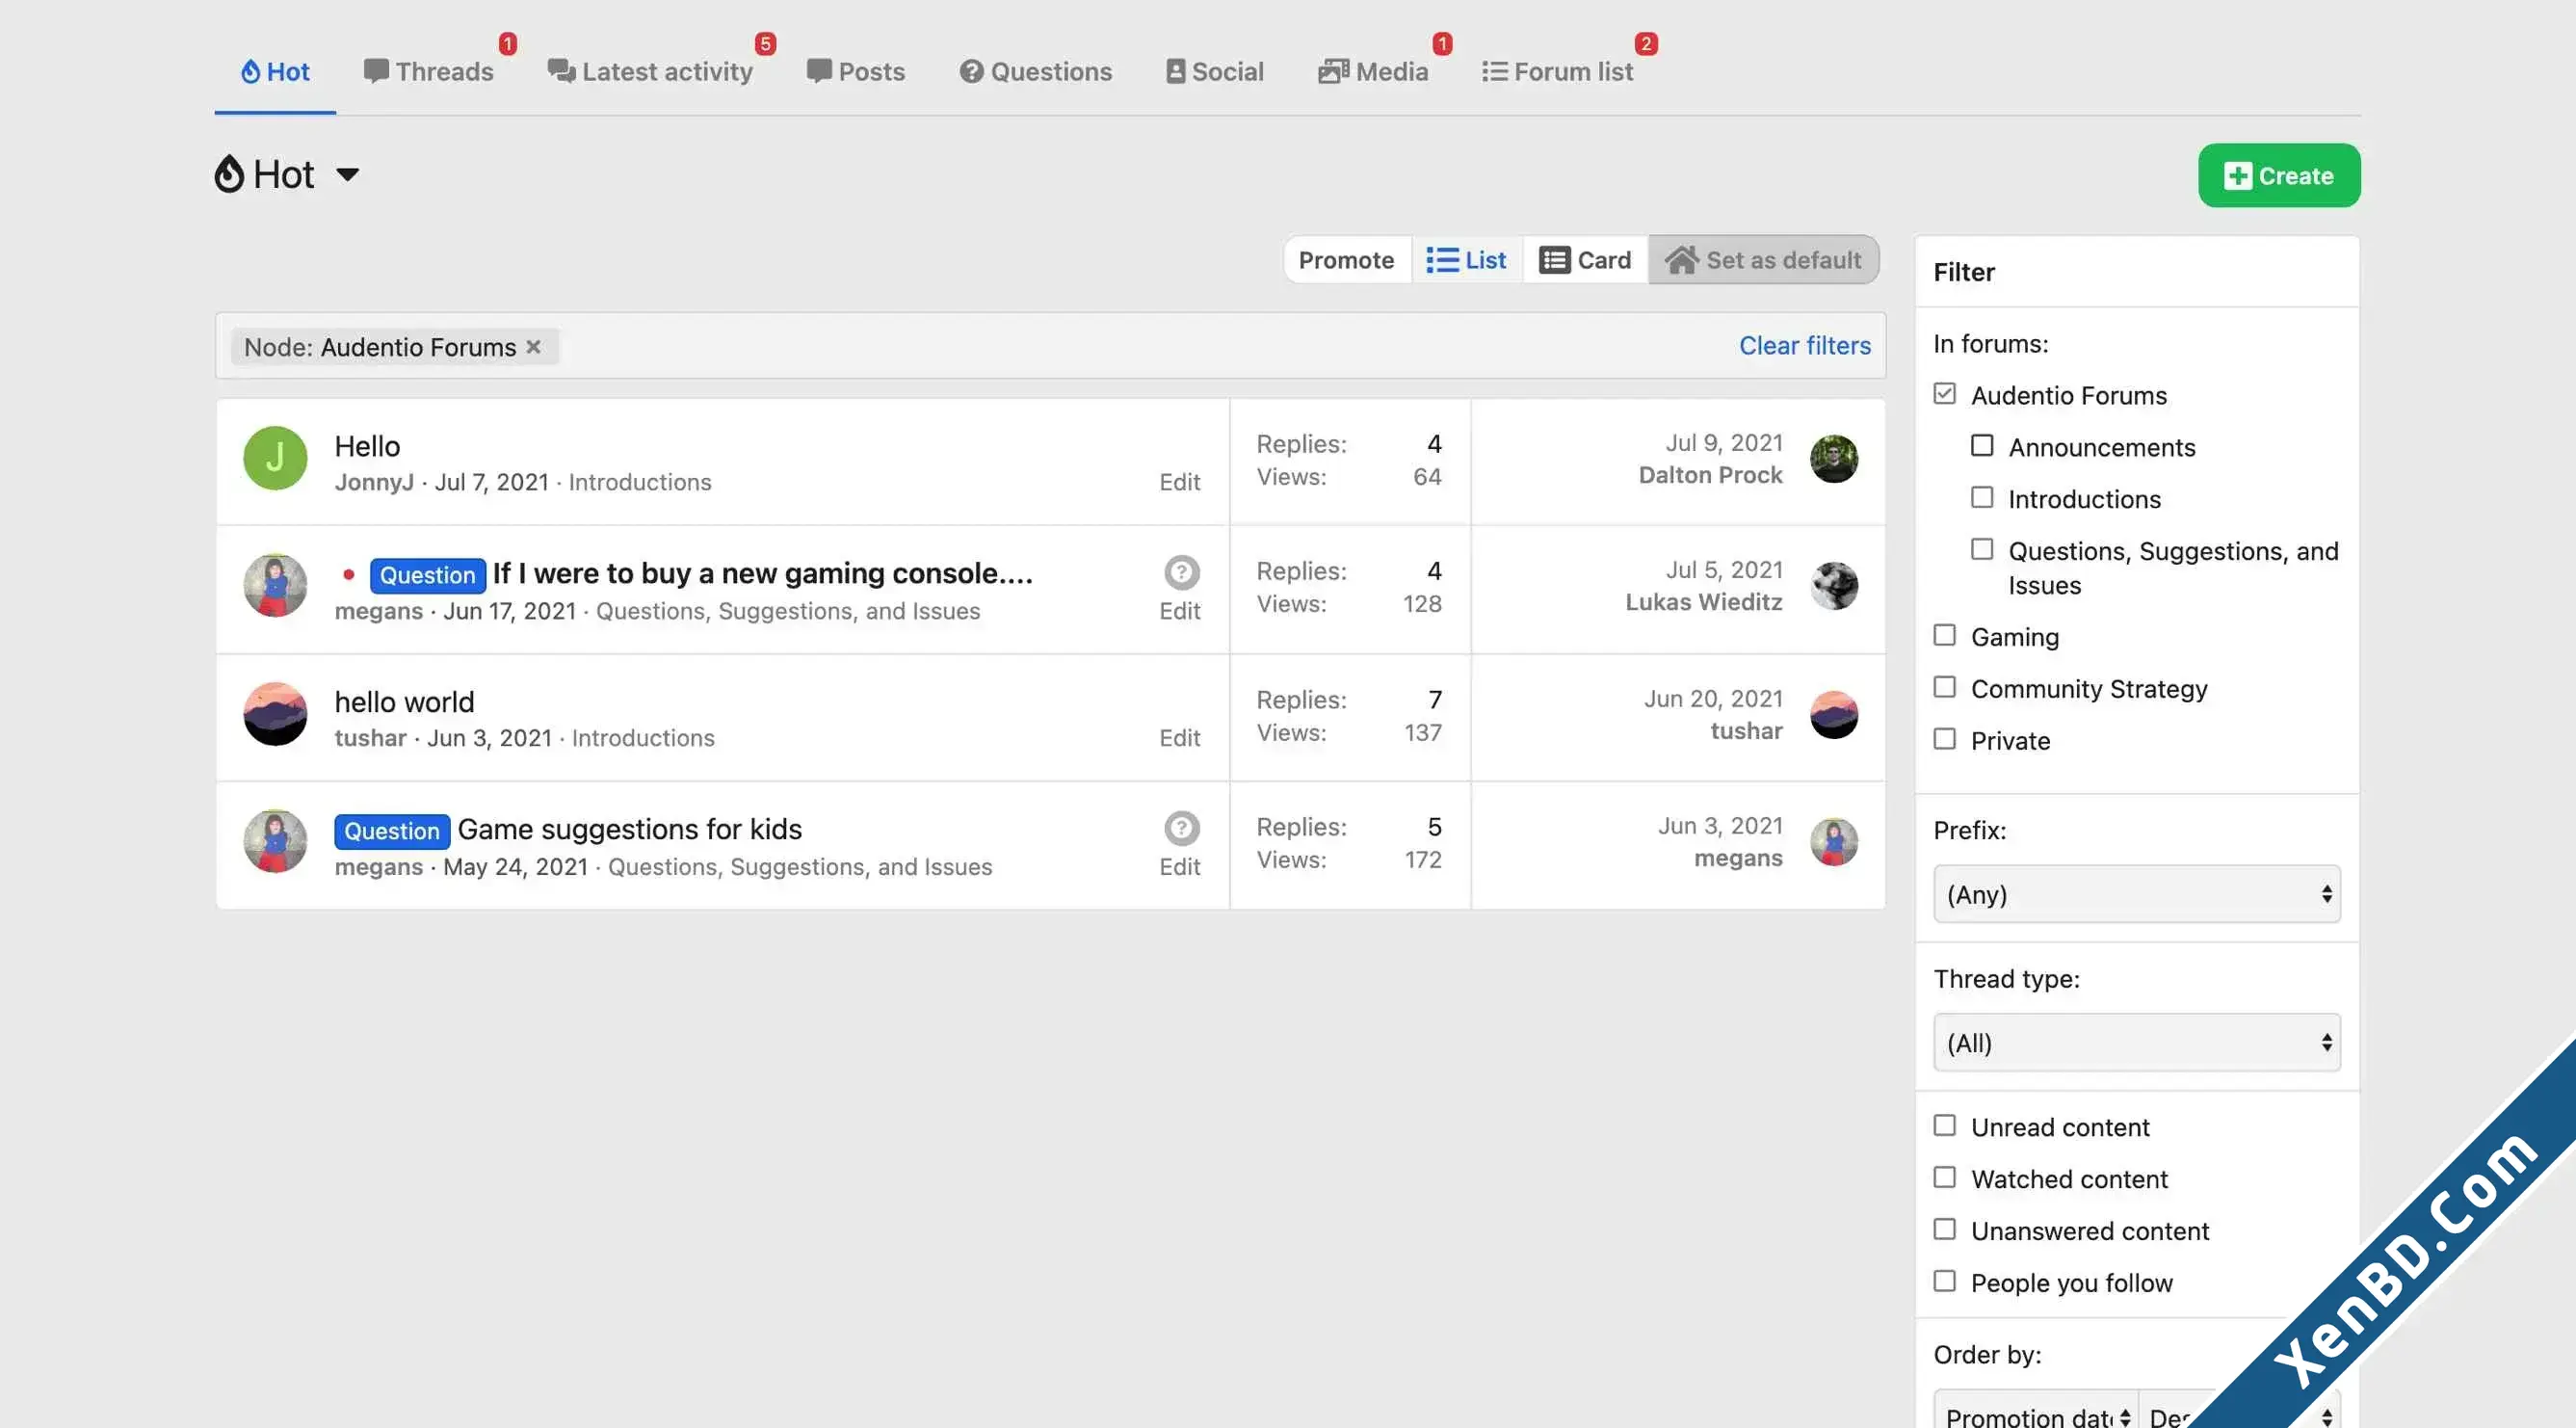The width and height of the screenshot is (2576, 1428).
Task: Switch to Card view
Action: click(x=1585, y=260)
